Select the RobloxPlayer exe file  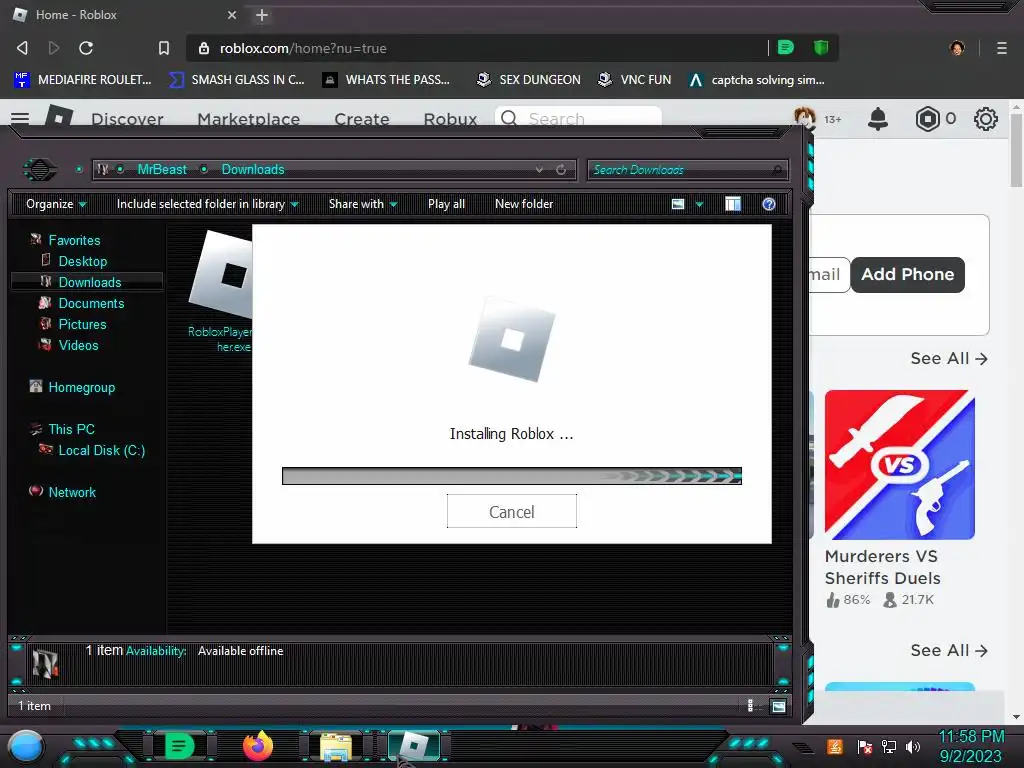pos(221,293)
